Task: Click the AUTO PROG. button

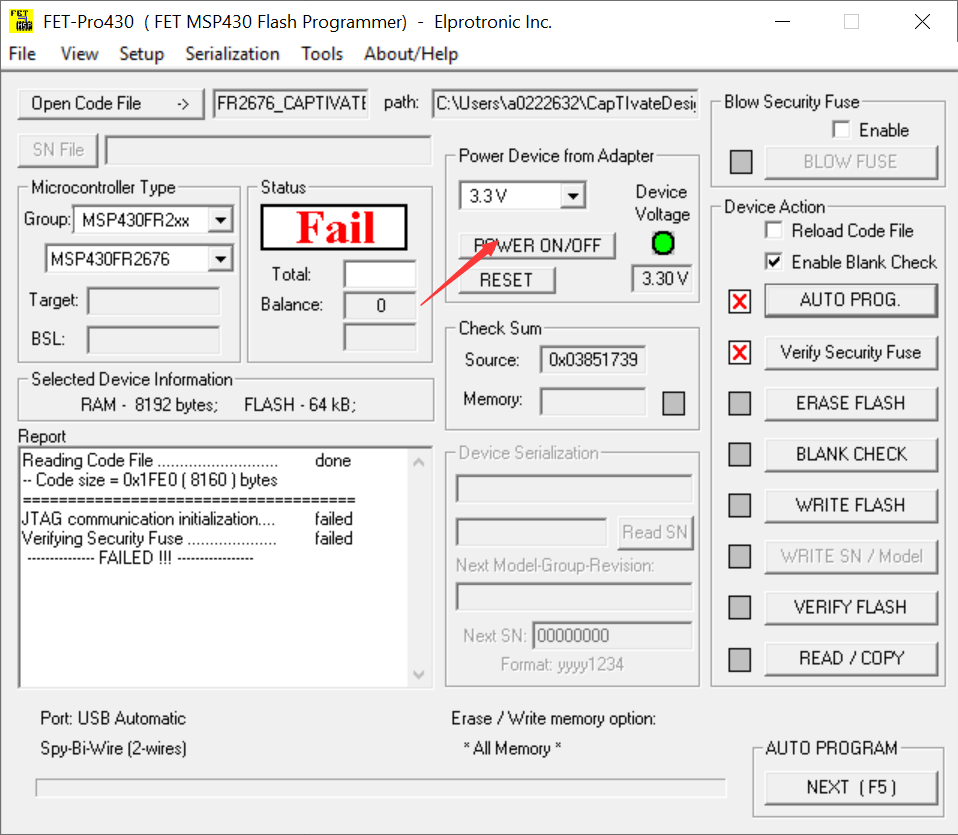Action: click(850, 300)
